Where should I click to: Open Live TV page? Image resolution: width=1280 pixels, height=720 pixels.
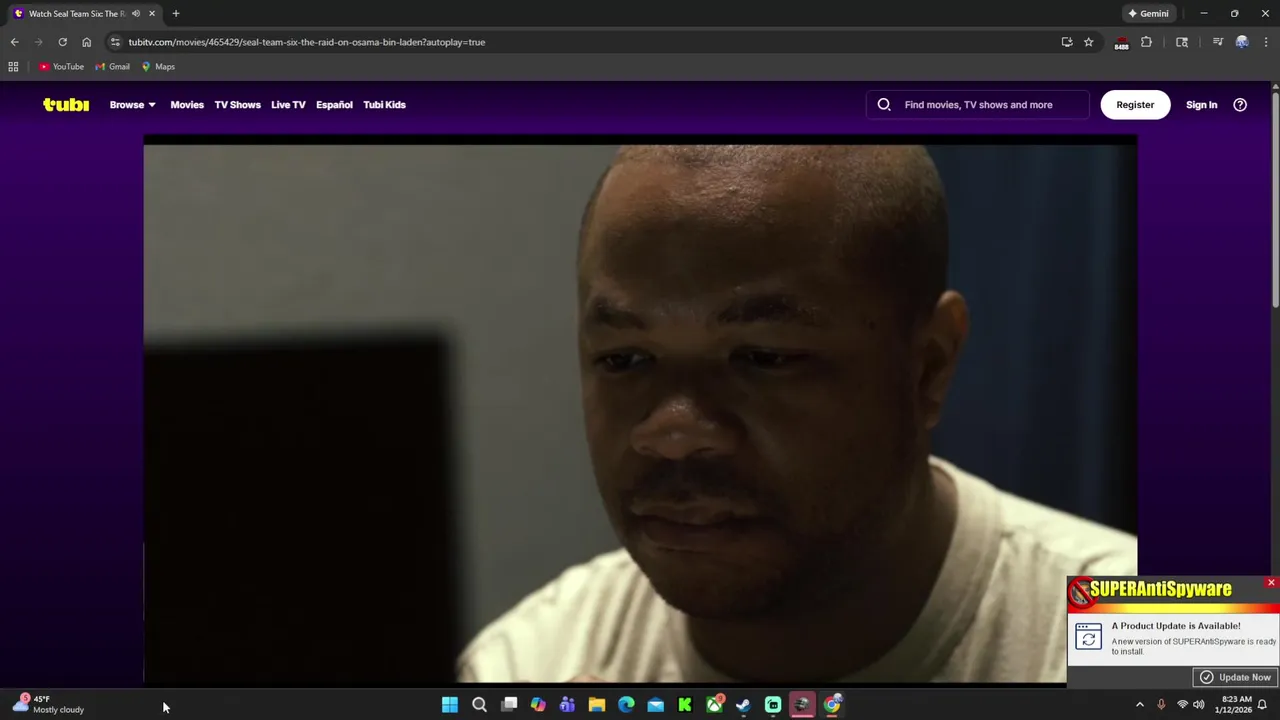[288, 104]
